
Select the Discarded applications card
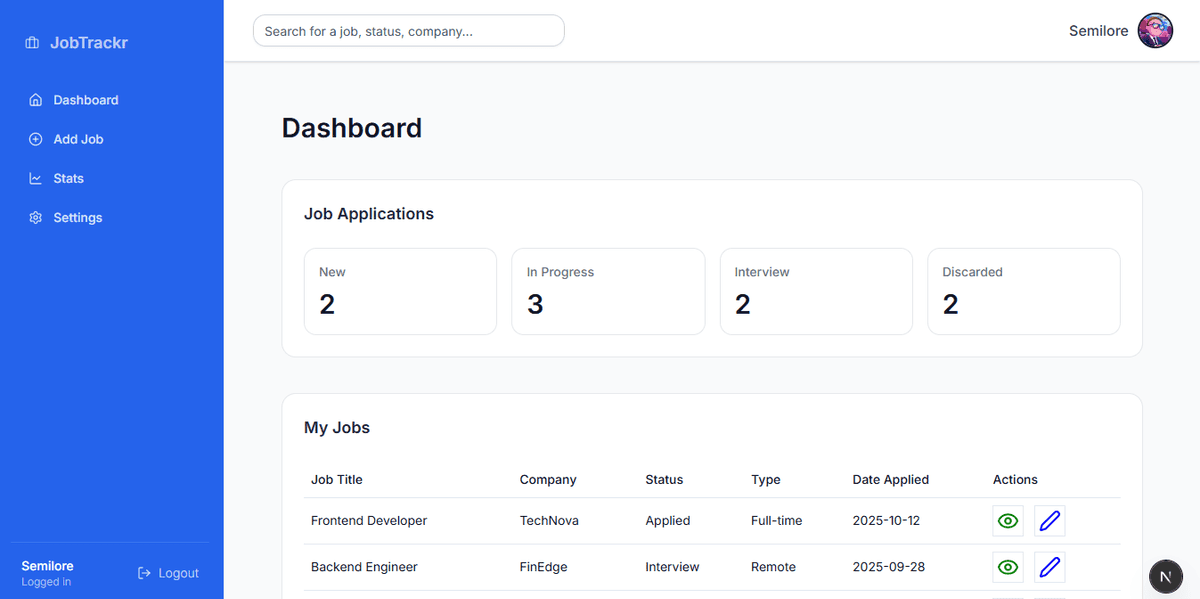click(1024, 291)
